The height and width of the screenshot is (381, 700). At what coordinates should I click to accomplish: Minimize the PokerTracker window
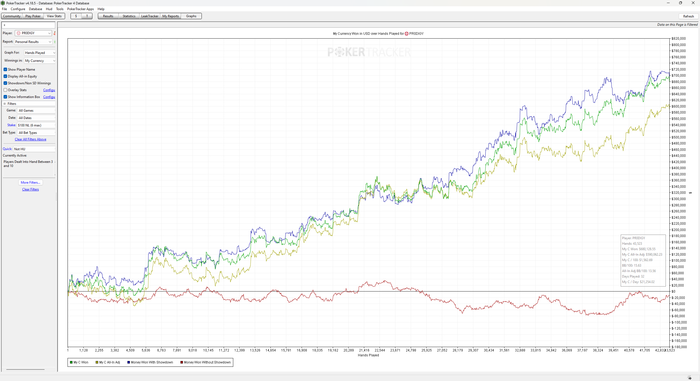click(668, 3)
